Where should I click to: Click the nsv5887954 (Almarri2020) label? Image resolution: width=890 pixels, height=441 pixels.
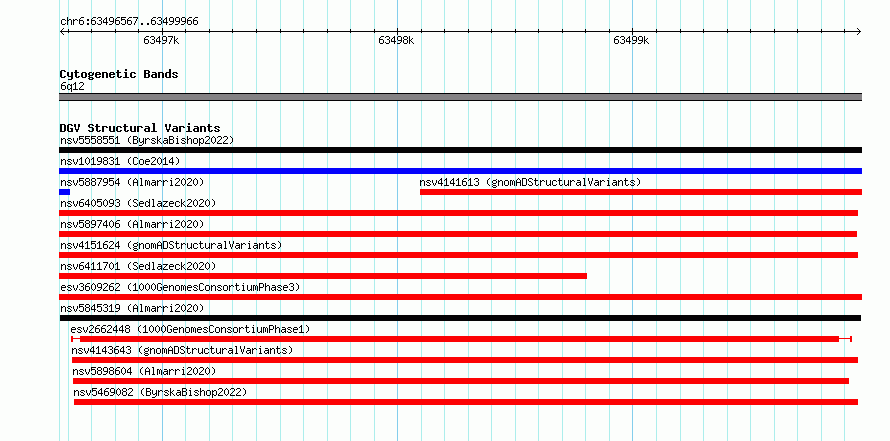[132, 182]
